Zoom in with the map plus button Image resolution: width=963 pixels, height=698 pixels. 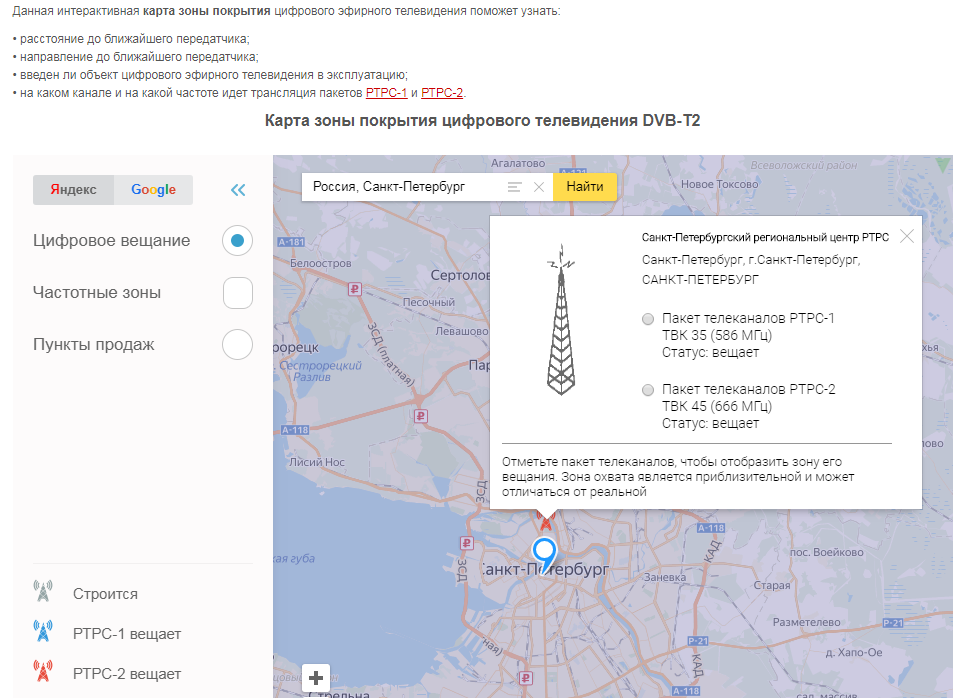(316, 678)
